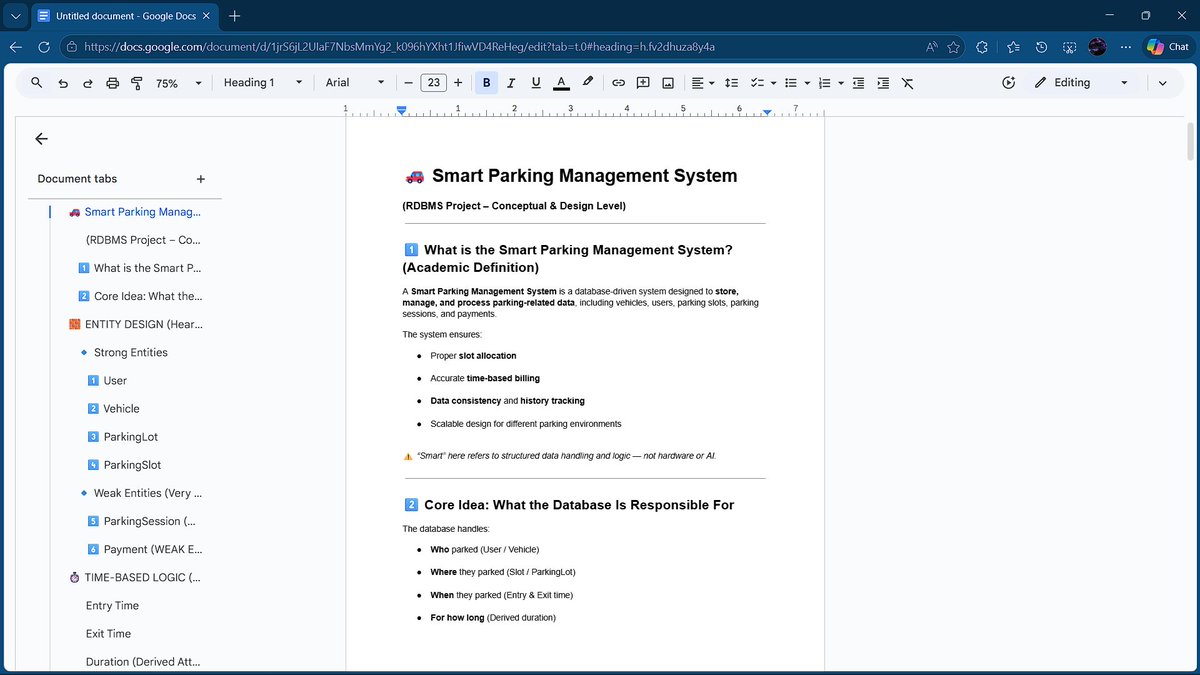The image size is (1200, 675).
Task: Click the decrease indent icon
Action: click(858, 83)
